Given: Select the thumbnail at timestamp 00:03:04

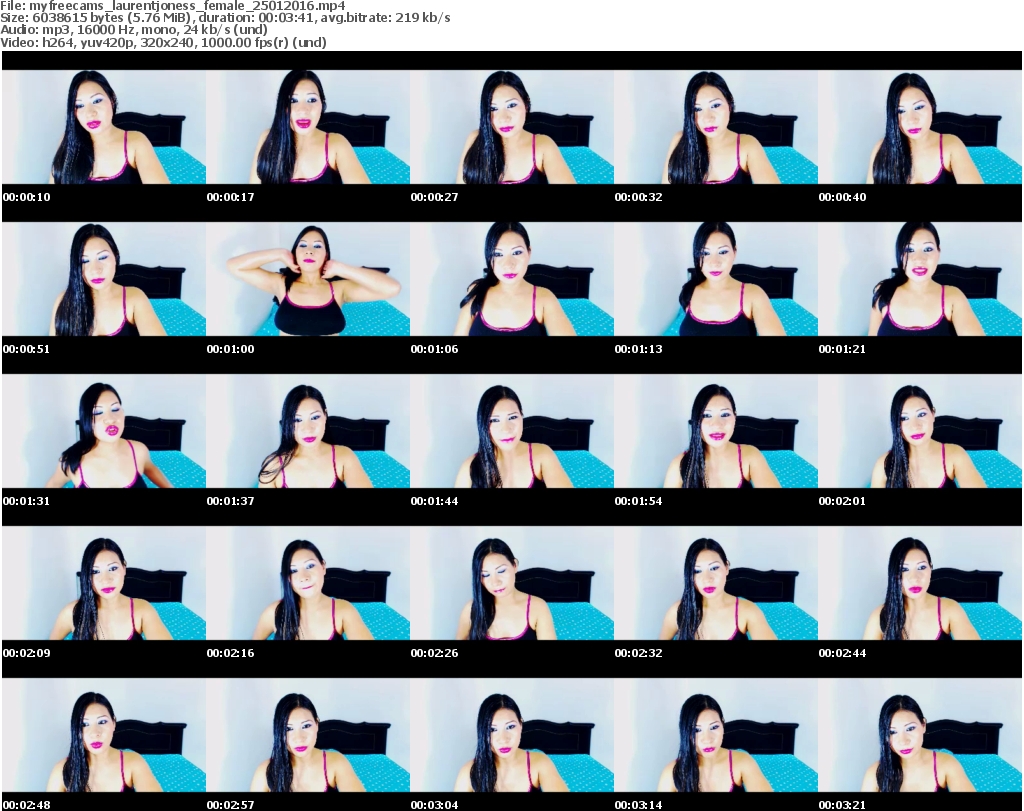Looking at the screenshot, I should point(512,735).
